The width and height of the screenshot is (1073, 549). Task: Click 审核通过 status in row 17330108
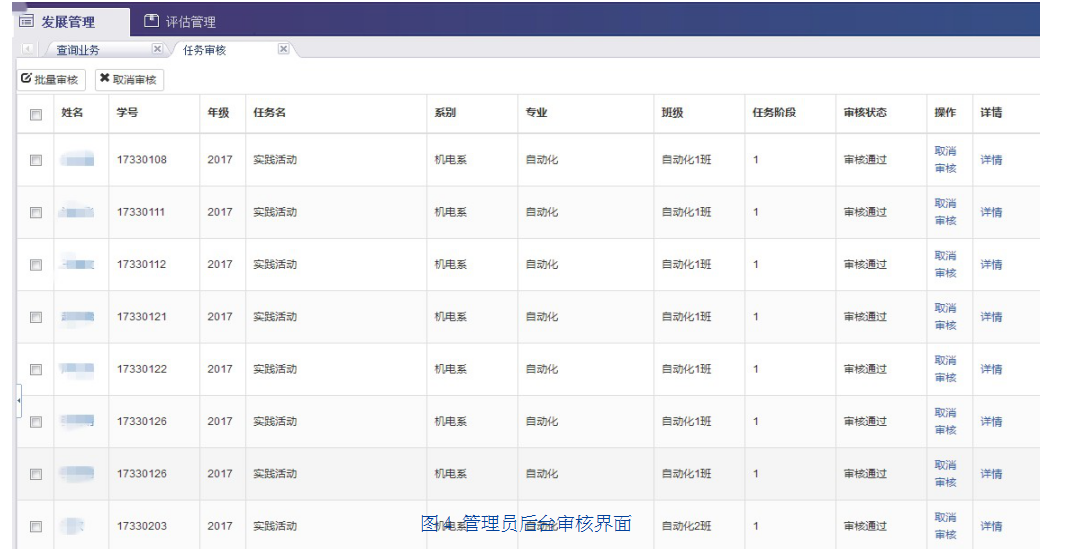[x=865, y=159]
